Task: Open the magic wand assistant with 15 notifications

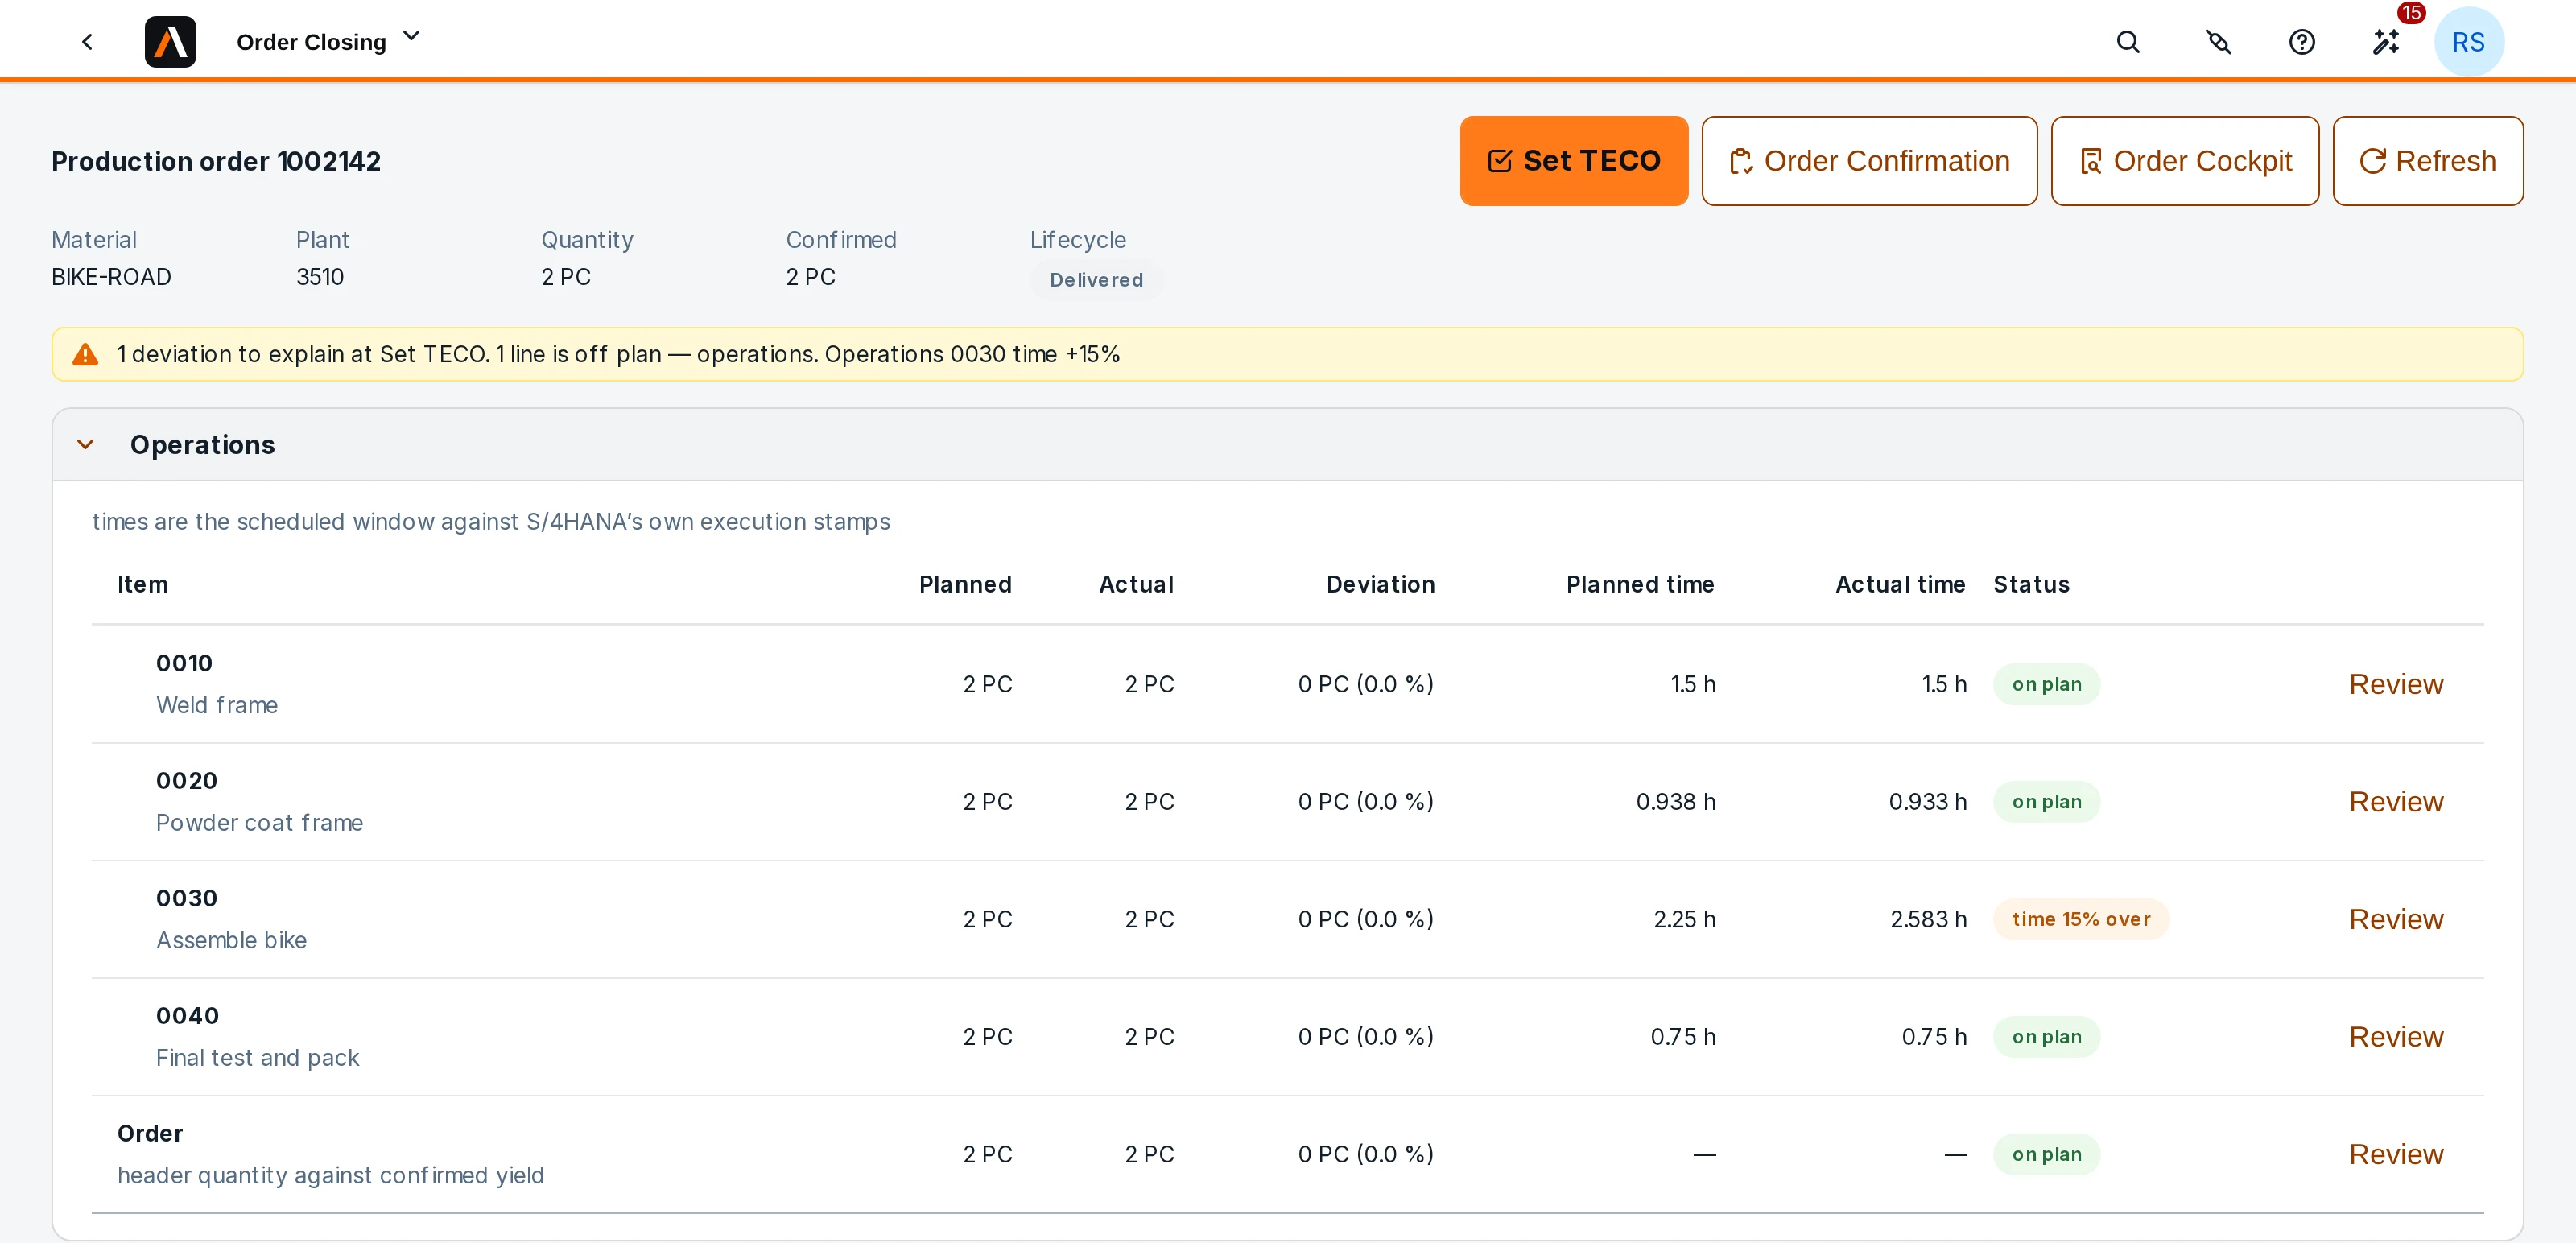Action: pos(2386,42)
